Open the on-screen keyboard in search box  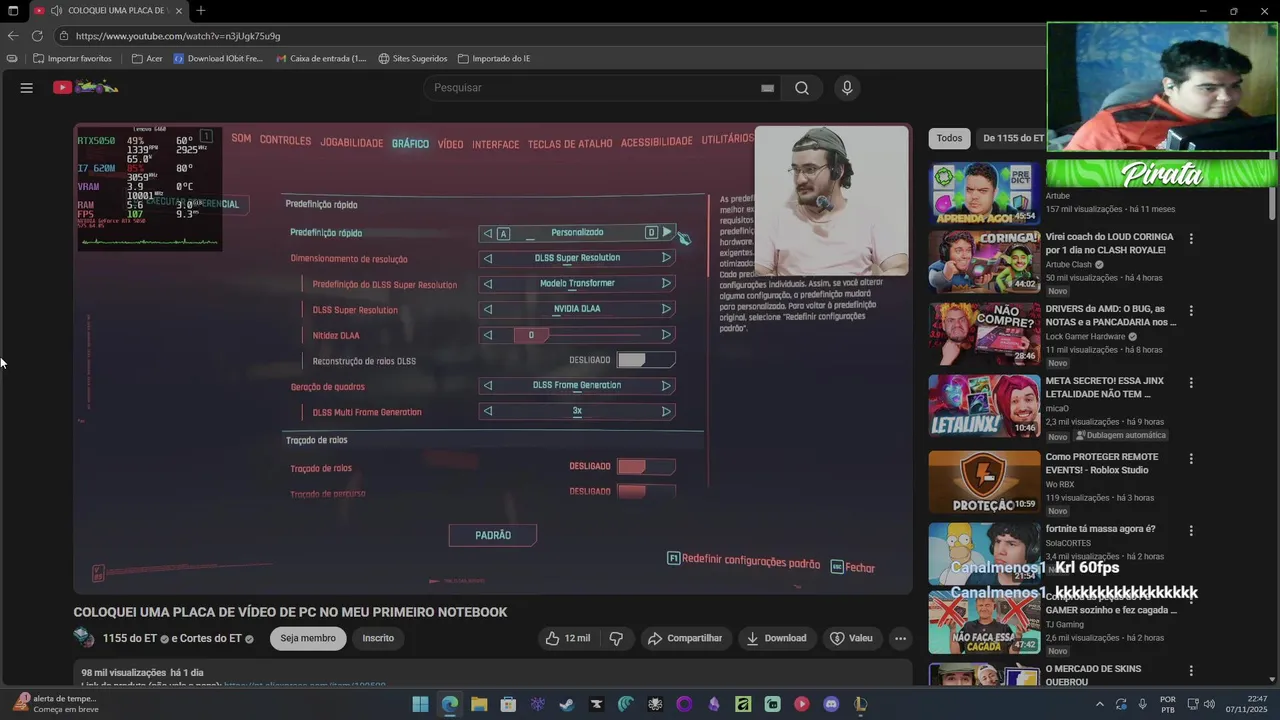coord(767,88)
